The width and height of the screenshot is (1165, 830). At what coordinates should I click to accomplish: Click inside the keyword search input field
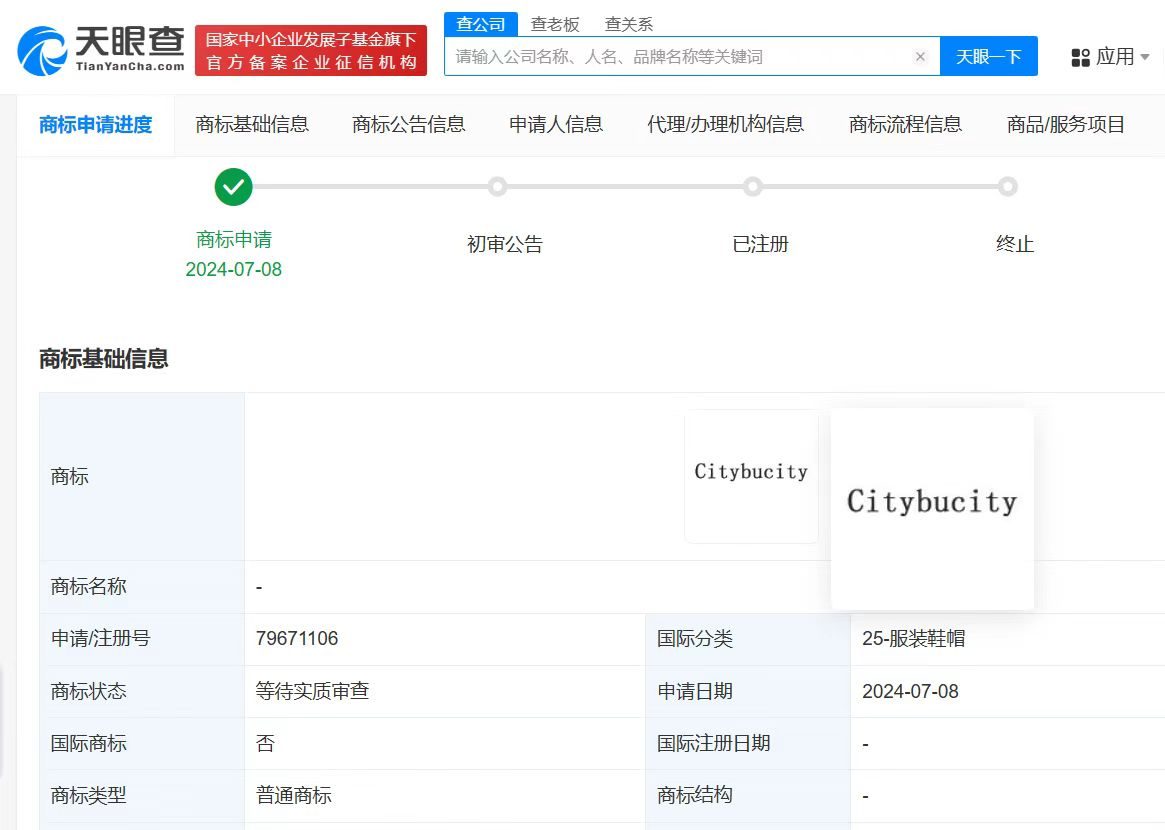[680, 57]
